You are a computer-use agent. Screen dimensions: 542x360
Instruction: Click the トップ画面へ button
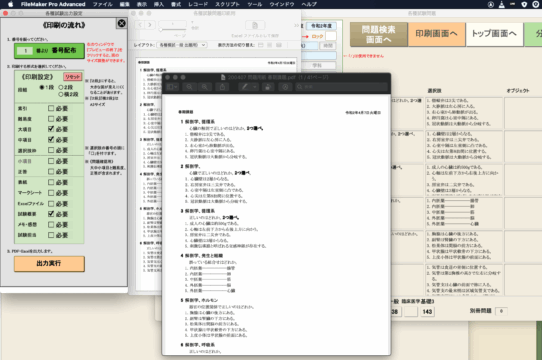494,34
